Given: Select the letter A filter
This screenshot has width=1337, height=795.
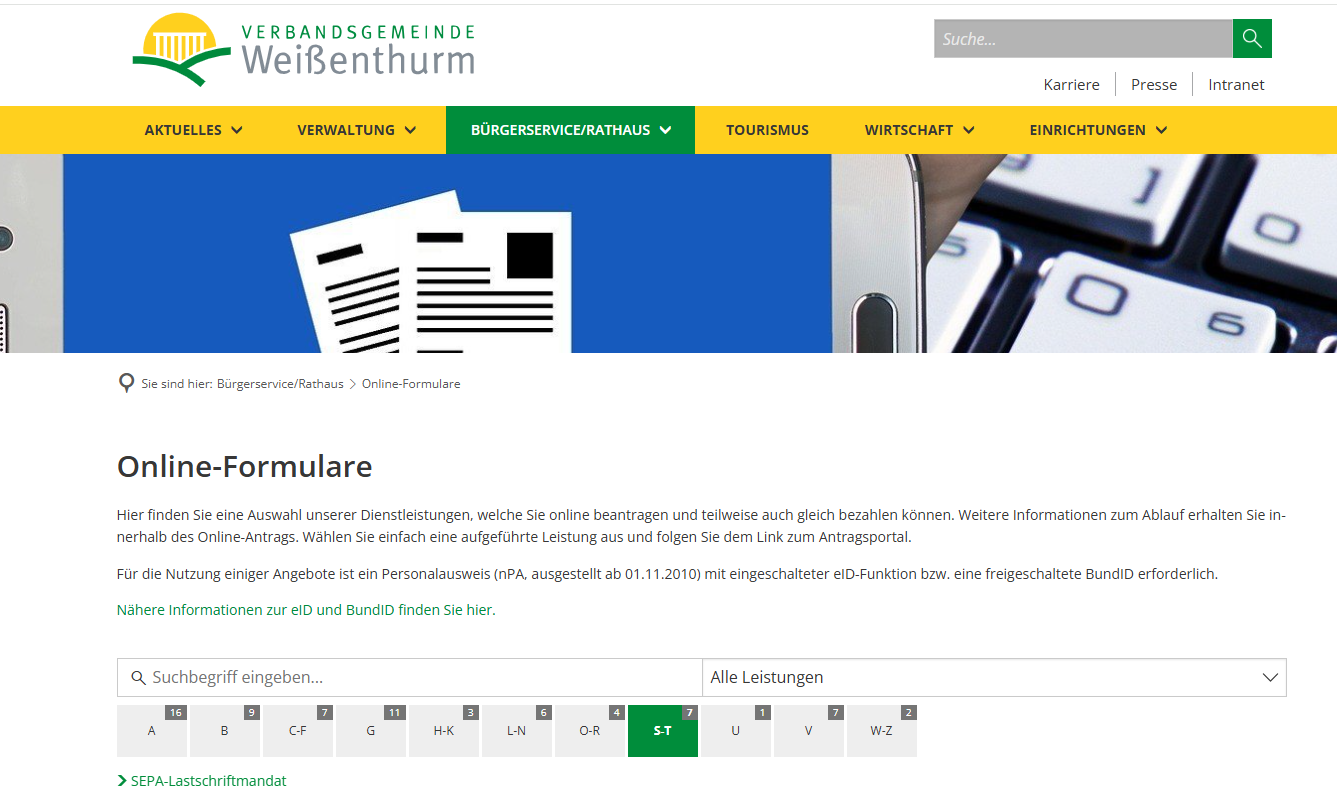Looking at the screenshot, I should [151, 730].
